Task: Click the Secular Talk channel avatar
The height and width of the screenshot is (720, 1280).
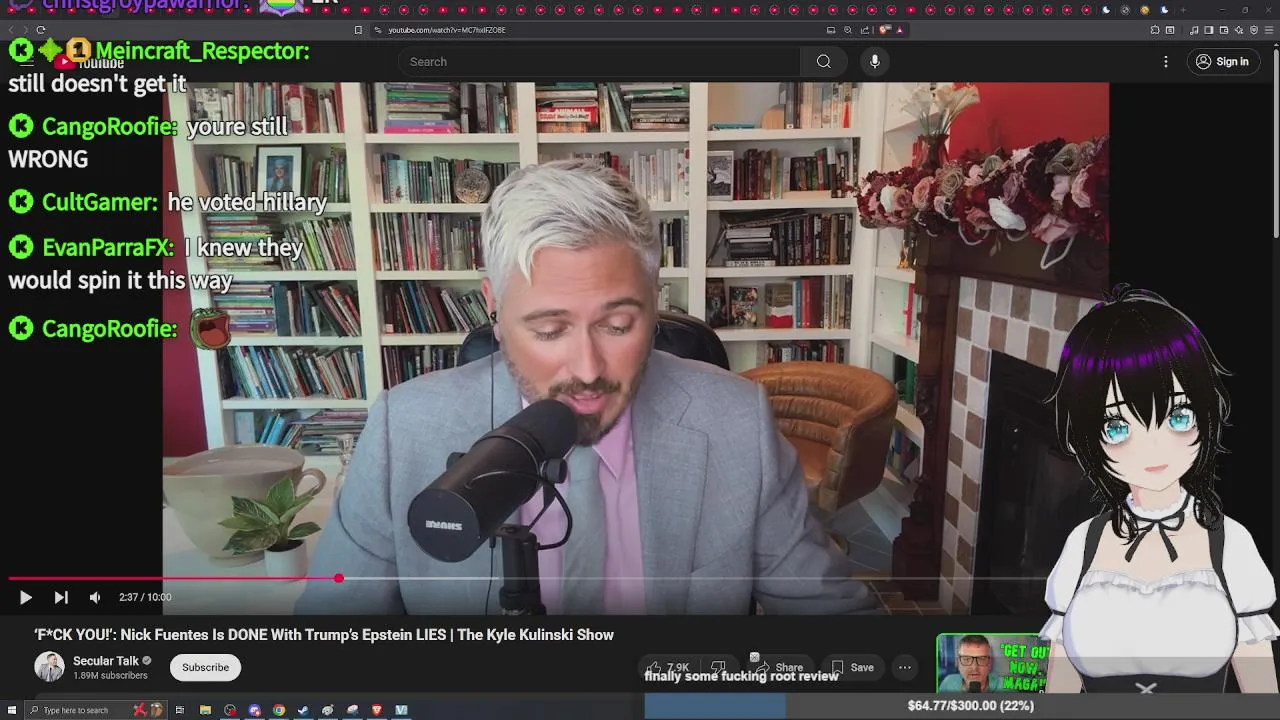Action: click(49, 667)
